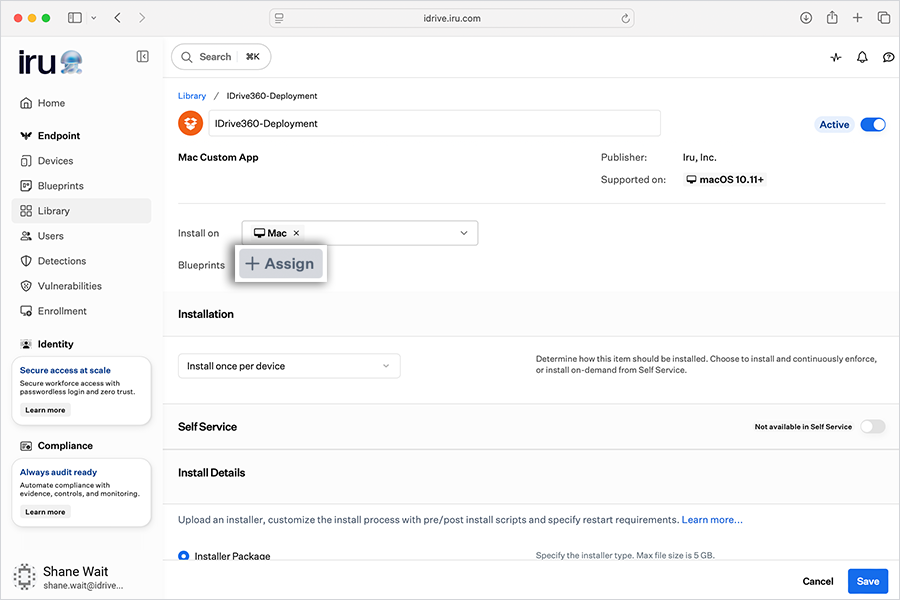
Task: Click the Active status label
Action: pos(834,125)
